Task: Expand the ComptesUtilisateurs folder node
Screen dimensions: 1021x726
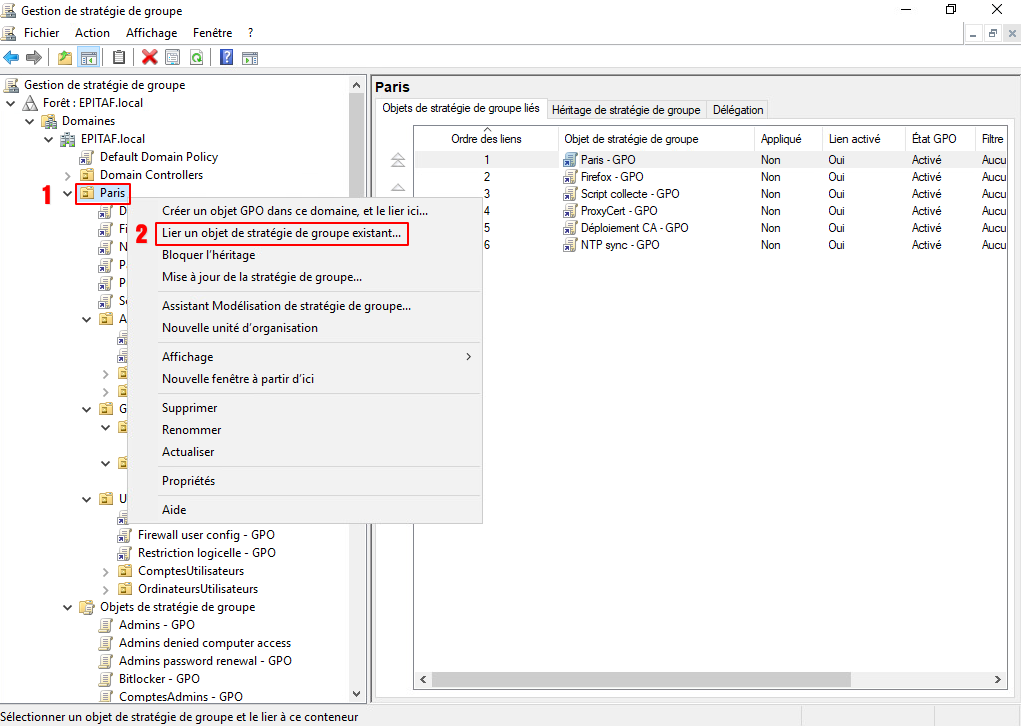Action: tap(106, 571)
